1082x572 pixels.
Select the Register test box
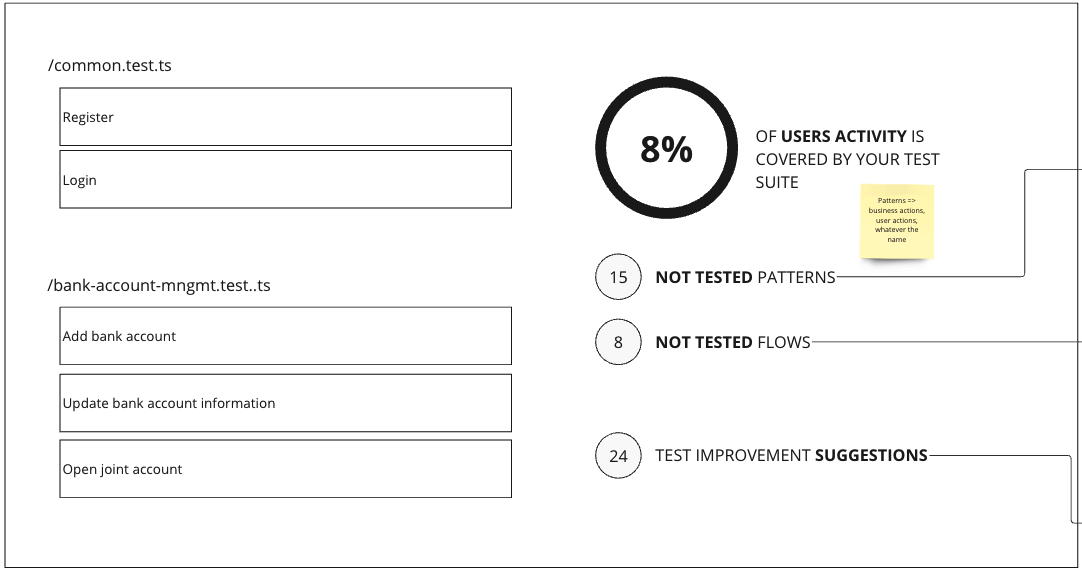click(286, 117)
